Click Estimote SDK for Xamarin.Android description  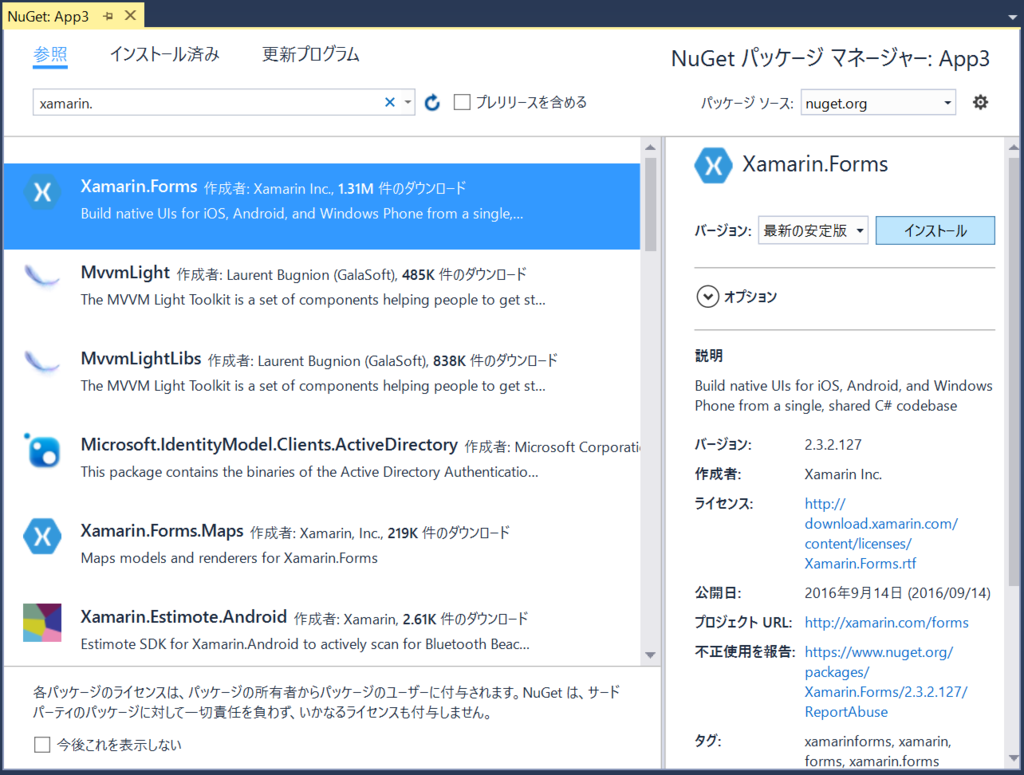click(x=305, y=644)
